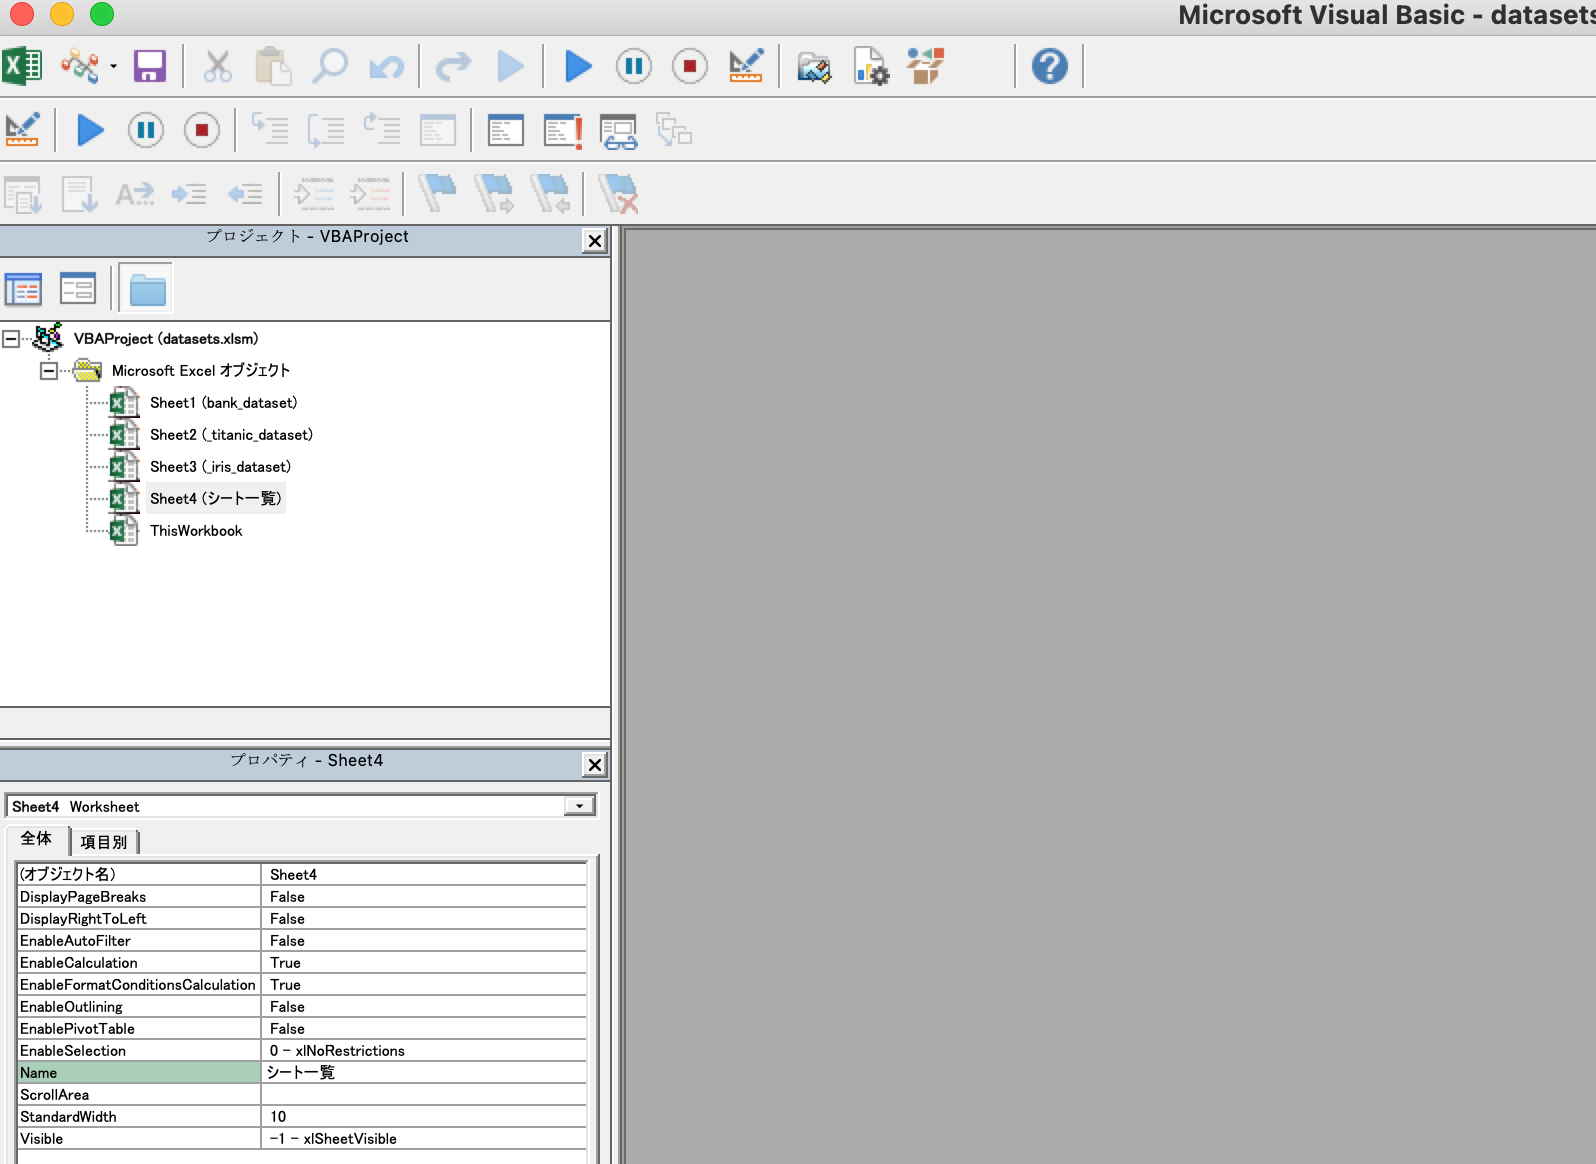
Task: Click the Complete Word icon
Action: pyautogui.click(x=135, y=194)
